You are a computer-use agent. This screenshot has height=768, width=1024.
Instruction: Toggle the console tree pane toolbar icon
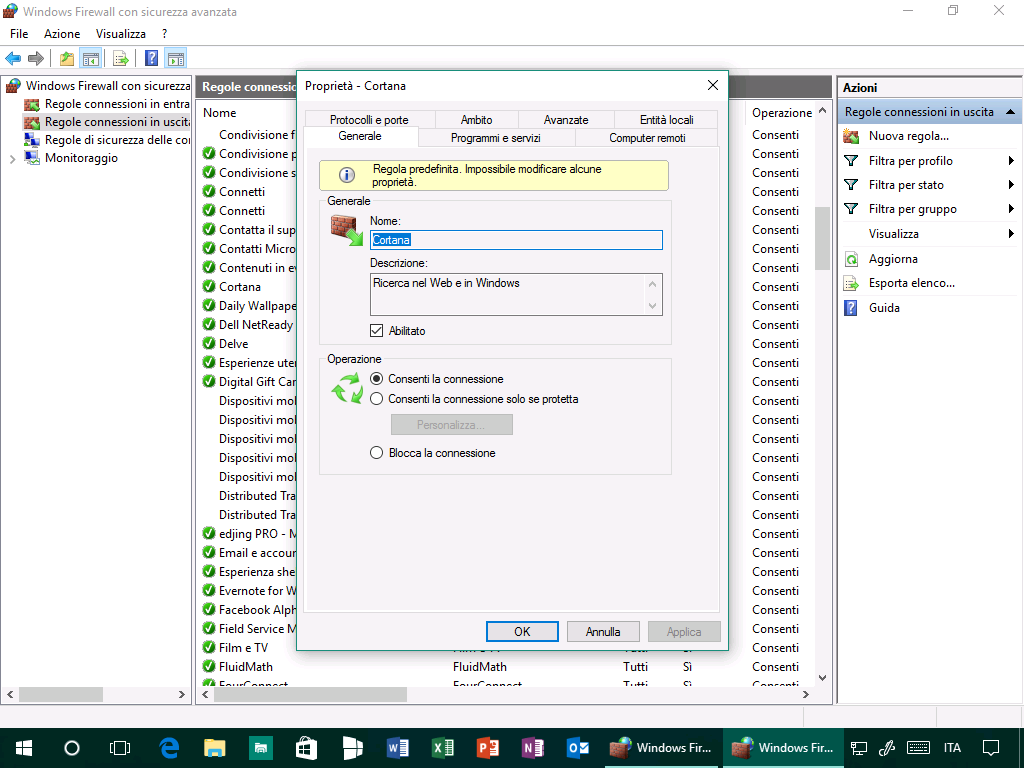pyautogui.click(x=90, y=59)
